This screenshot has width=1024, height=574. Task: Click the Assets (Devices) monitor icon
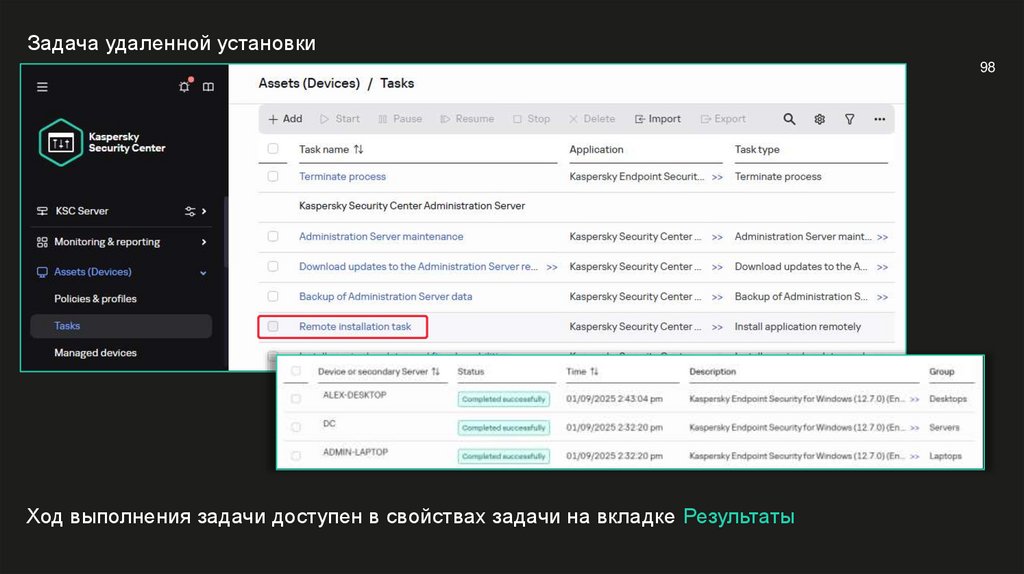click(x=42, y=272)
